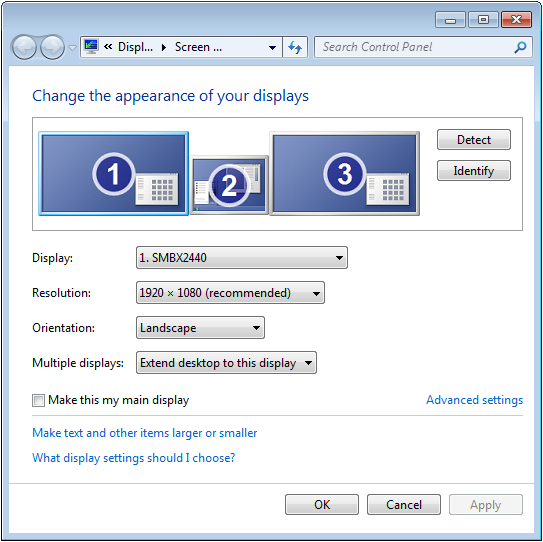Open recent pages arrow next to Forward
The height and width of the screenshot is (542, 543).
pos(72,47)
